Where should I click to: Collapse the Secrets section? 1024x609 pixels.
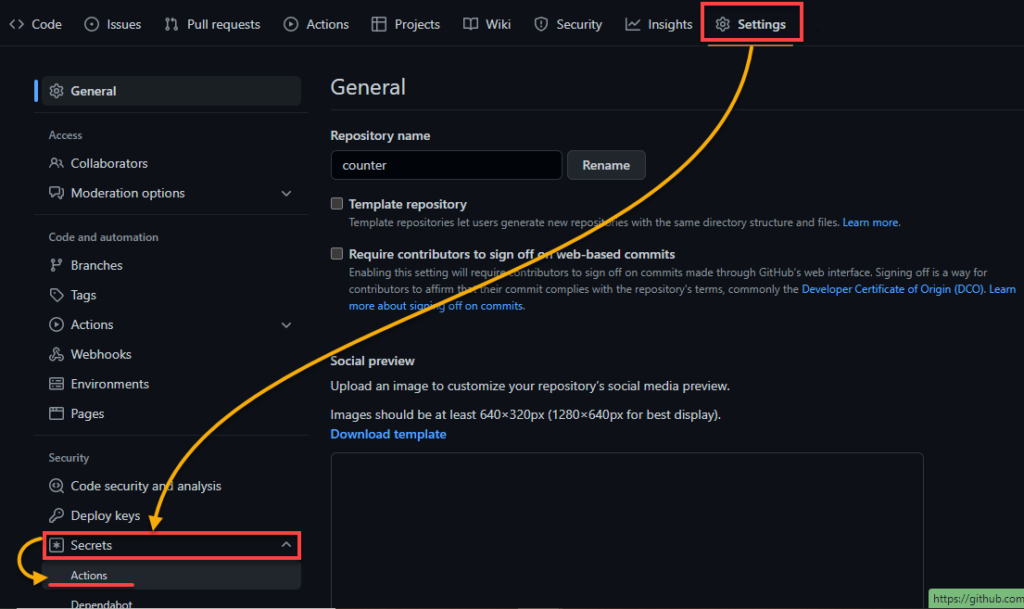pos(287,545)
